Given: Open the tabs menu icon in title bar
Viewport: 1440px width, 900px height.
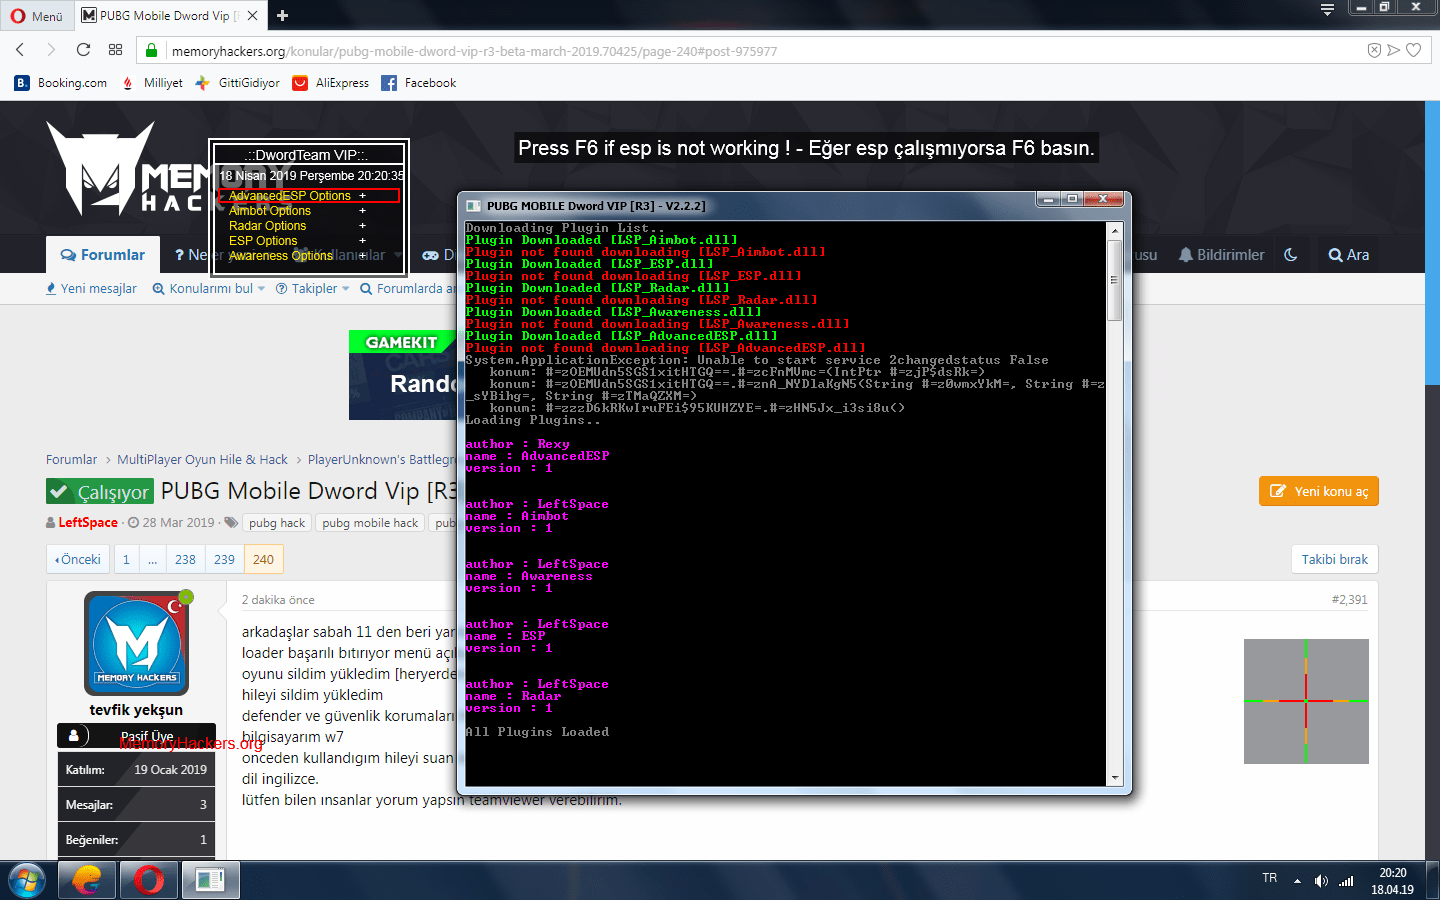Looking at the screenshot, I should tap(1327, 9).
